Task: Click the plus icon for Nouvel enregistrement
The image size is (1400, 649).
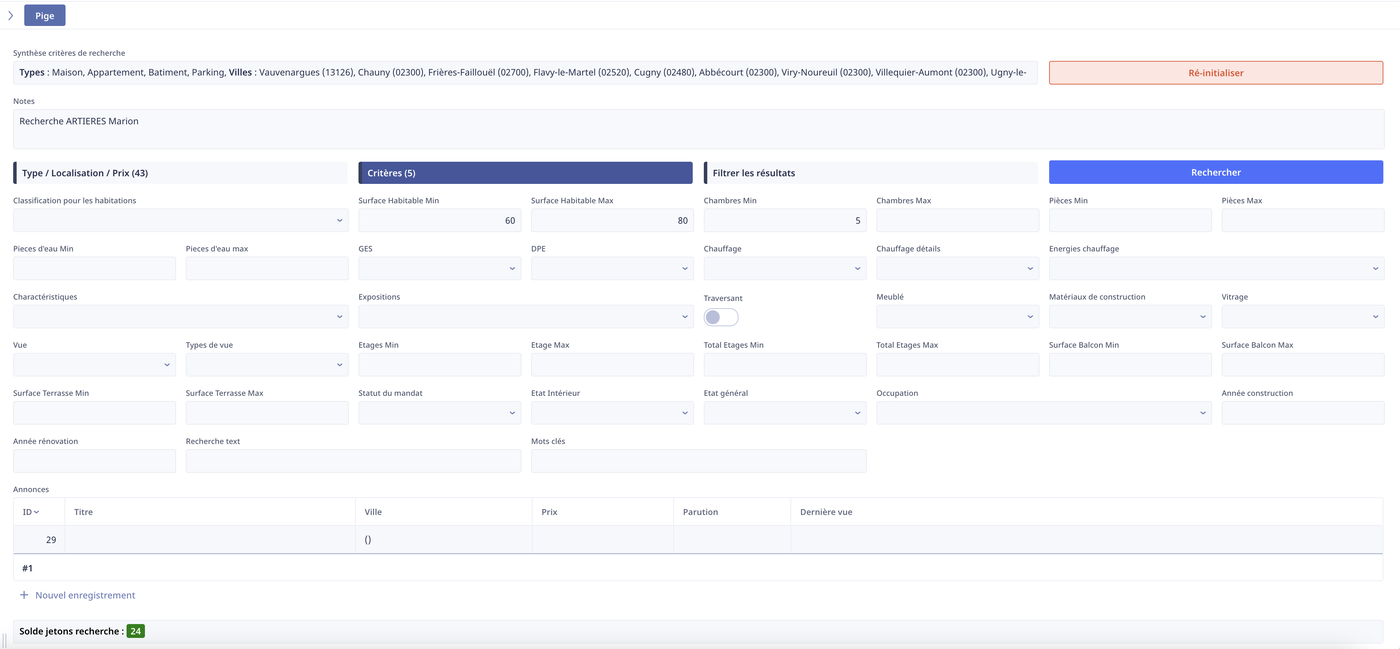Action: pyautogui.click(x=24, y=595)
